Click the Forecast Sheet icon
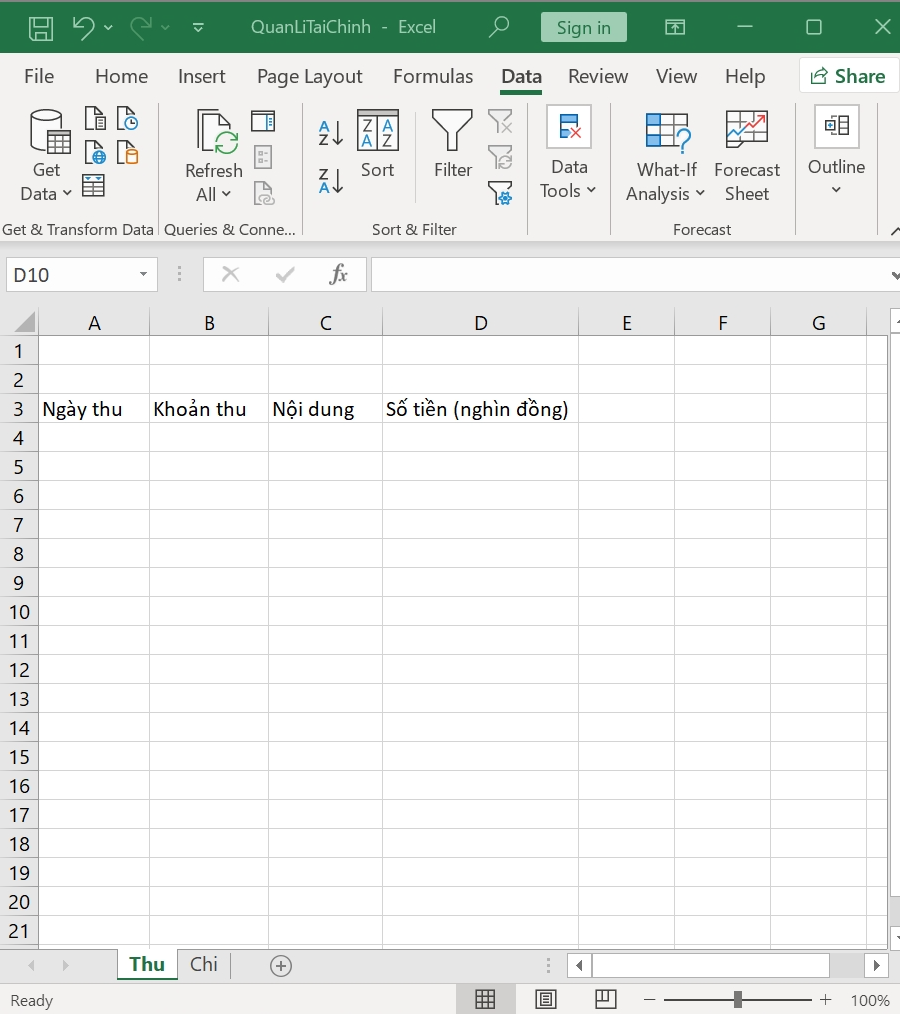Viewport: 900px width, 1014px height. [x=746, y=156]
